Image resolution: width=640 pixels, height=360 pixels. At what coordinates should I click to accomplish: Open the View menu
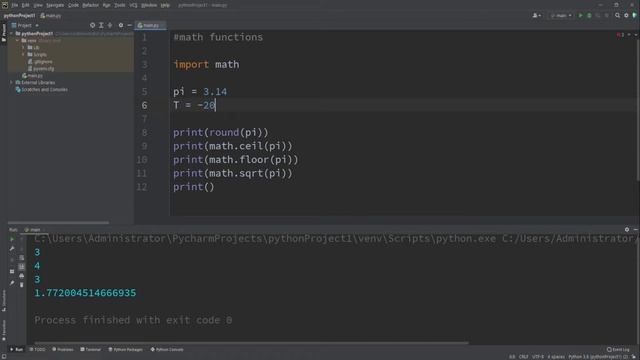point(38,5)
